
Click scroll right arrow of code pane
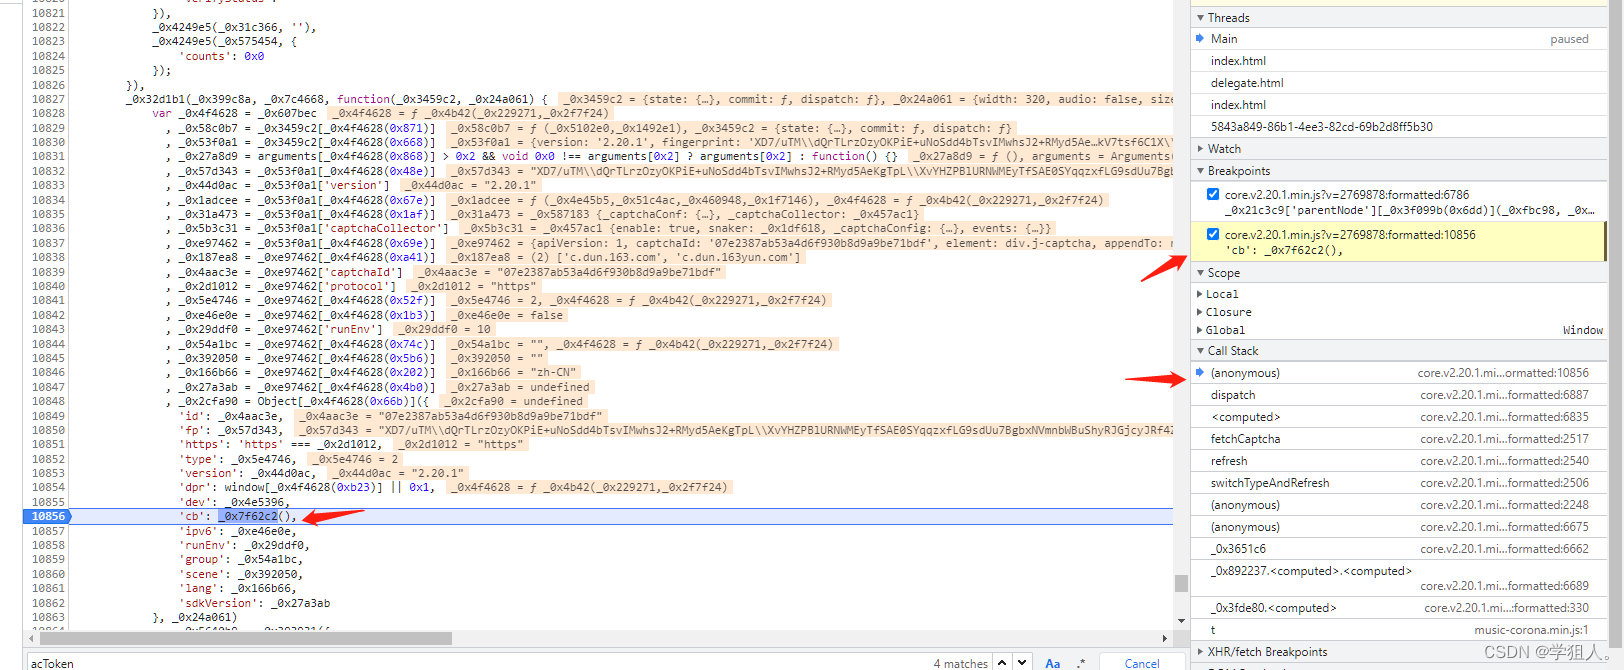point(1165,638)
